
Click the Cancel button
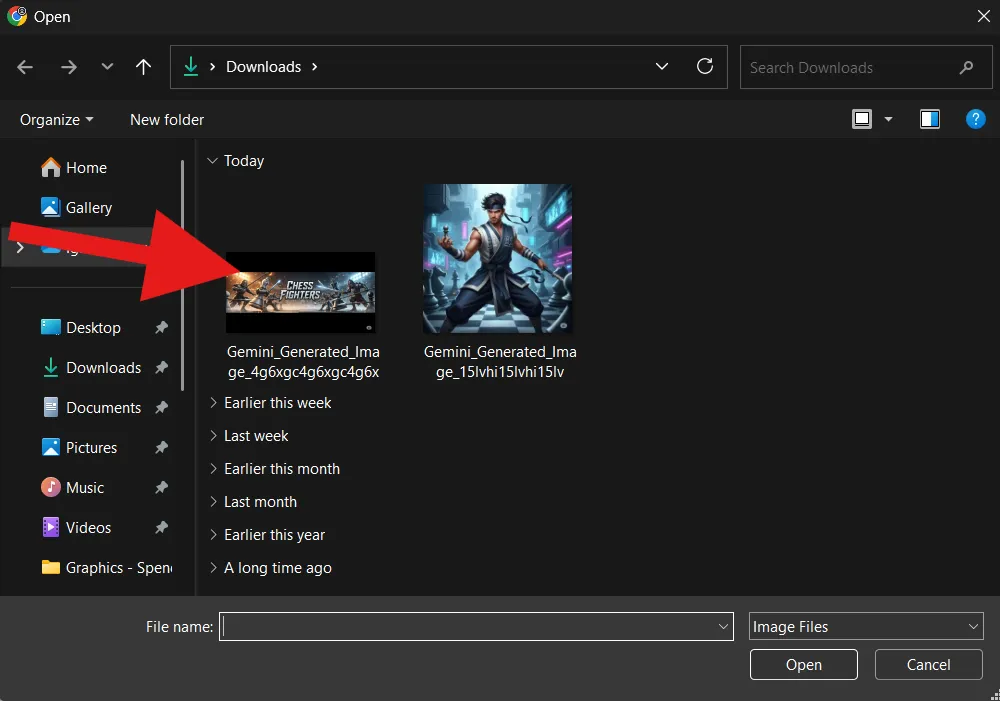tap(928, 665)
